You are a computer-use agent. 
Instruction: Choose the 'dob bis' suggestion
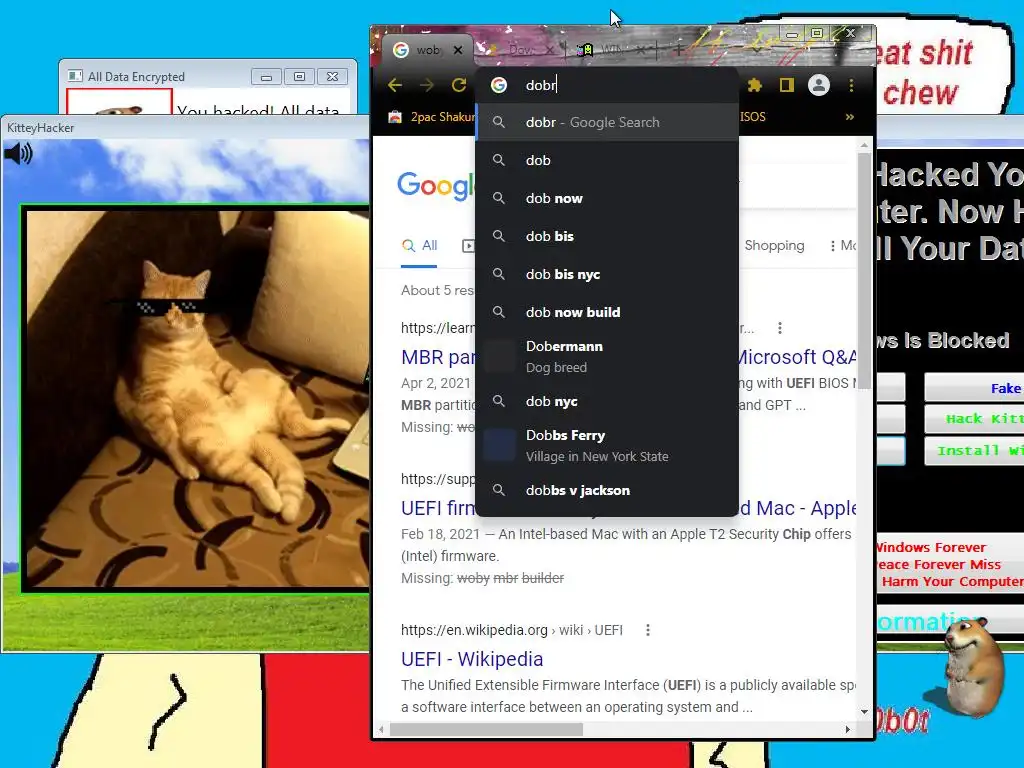pyautogui.click(x=607, y=236)
